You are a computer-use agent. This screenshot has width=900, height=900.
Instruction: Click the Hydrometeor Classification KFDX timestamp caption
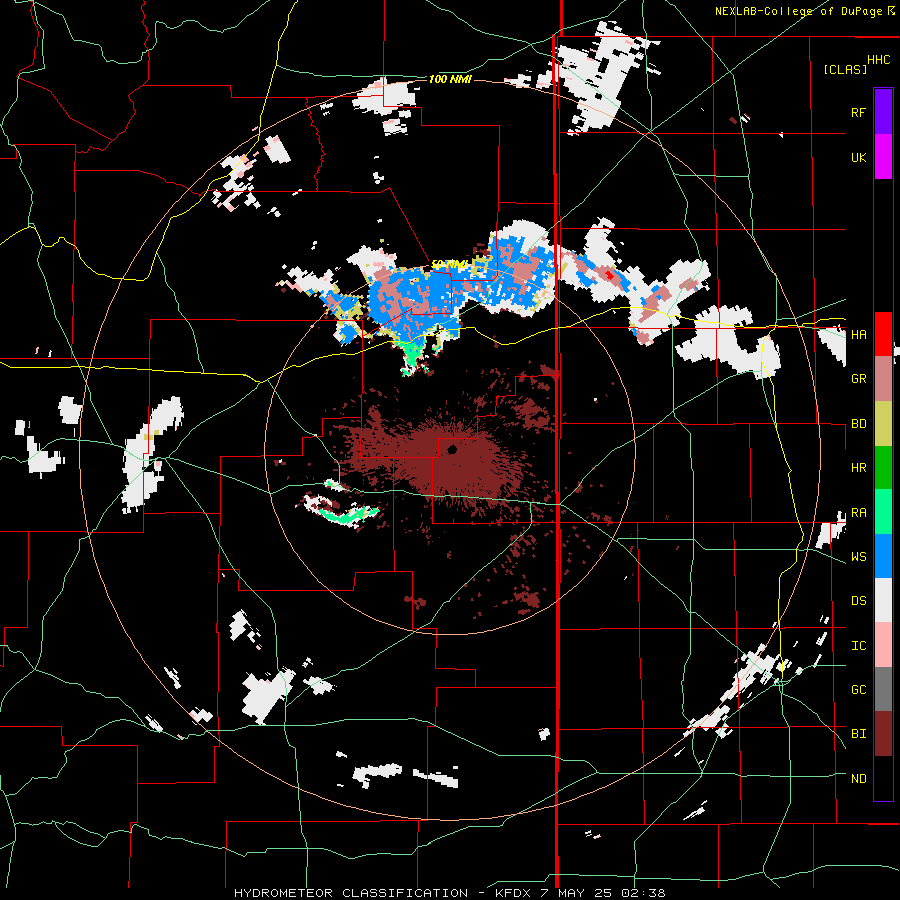click(x=450, y=893)
